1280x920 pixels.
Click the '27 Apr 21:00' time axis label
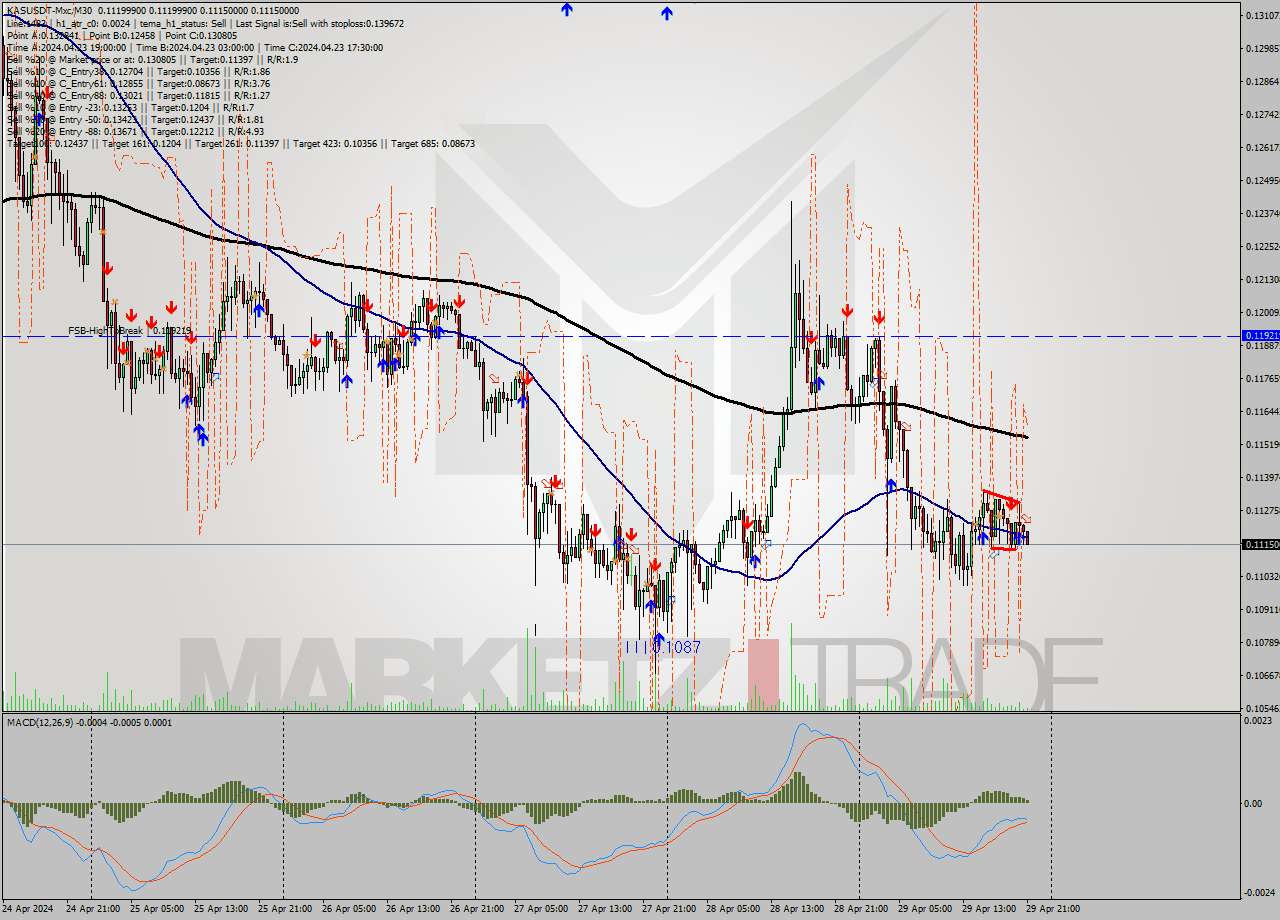(x=668, y=909)
